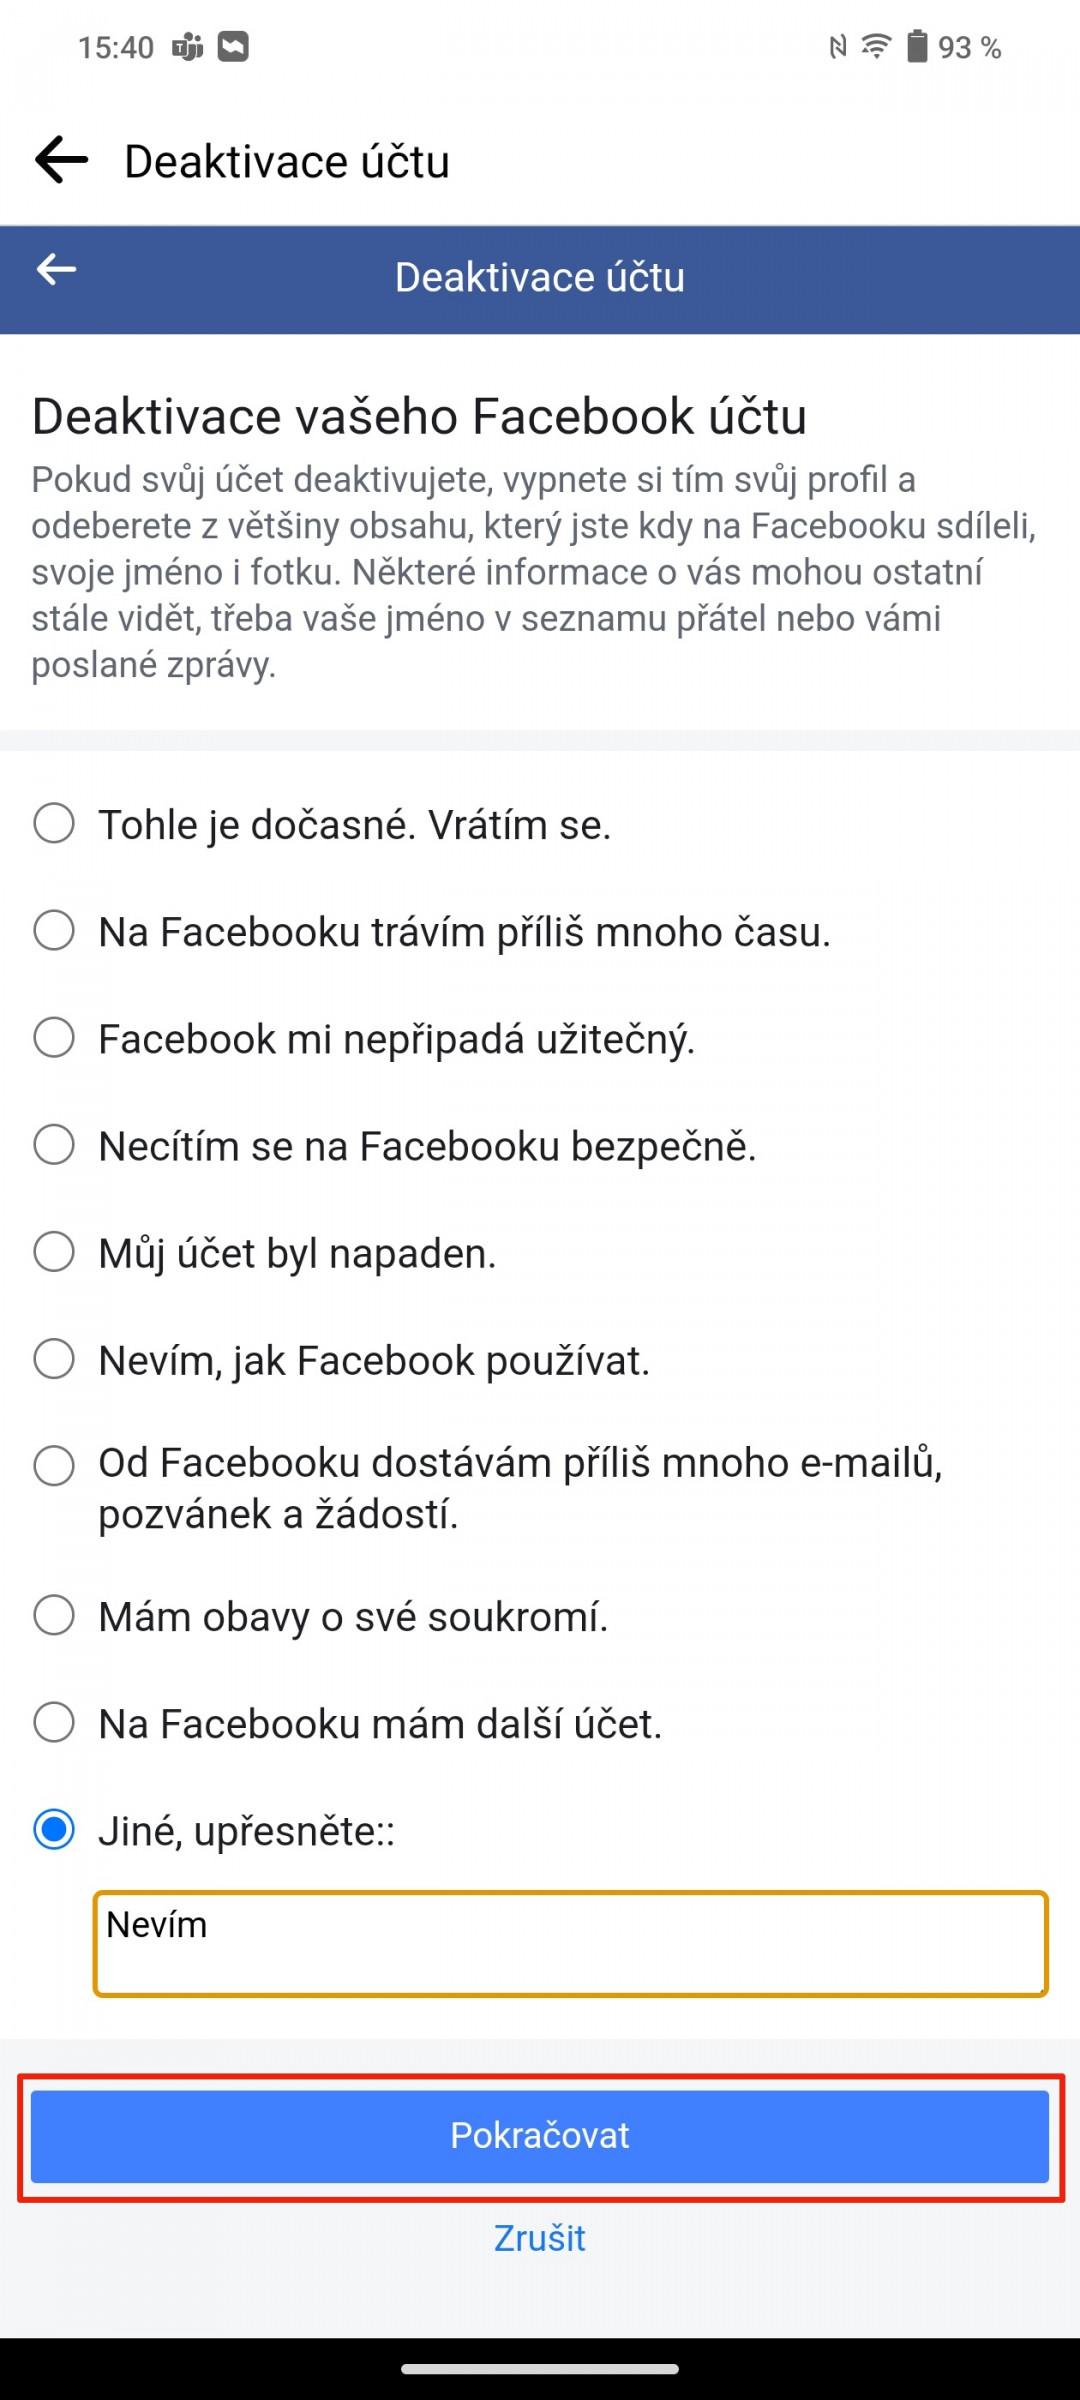Viewport: 1080px width, 2400px height.
Task: Click the text field containing 'Nevím'
Action: pyautogui.click(x=570, y=1943)
